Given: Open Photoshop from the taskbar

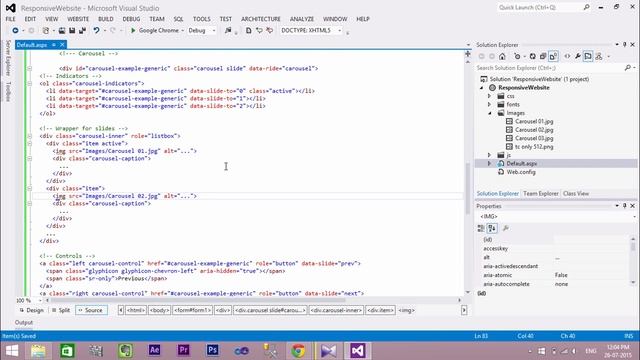Looking at the screenshot, I should click(x=212, y=350).
